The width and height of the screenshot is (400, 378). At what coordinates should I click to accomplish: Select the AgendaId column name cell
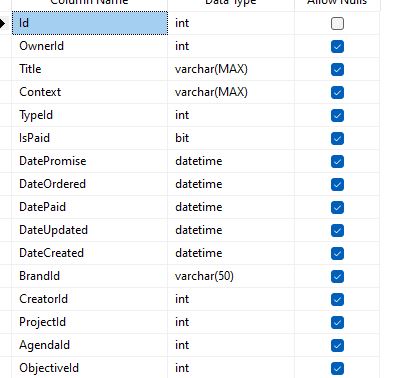click(90, 345)
